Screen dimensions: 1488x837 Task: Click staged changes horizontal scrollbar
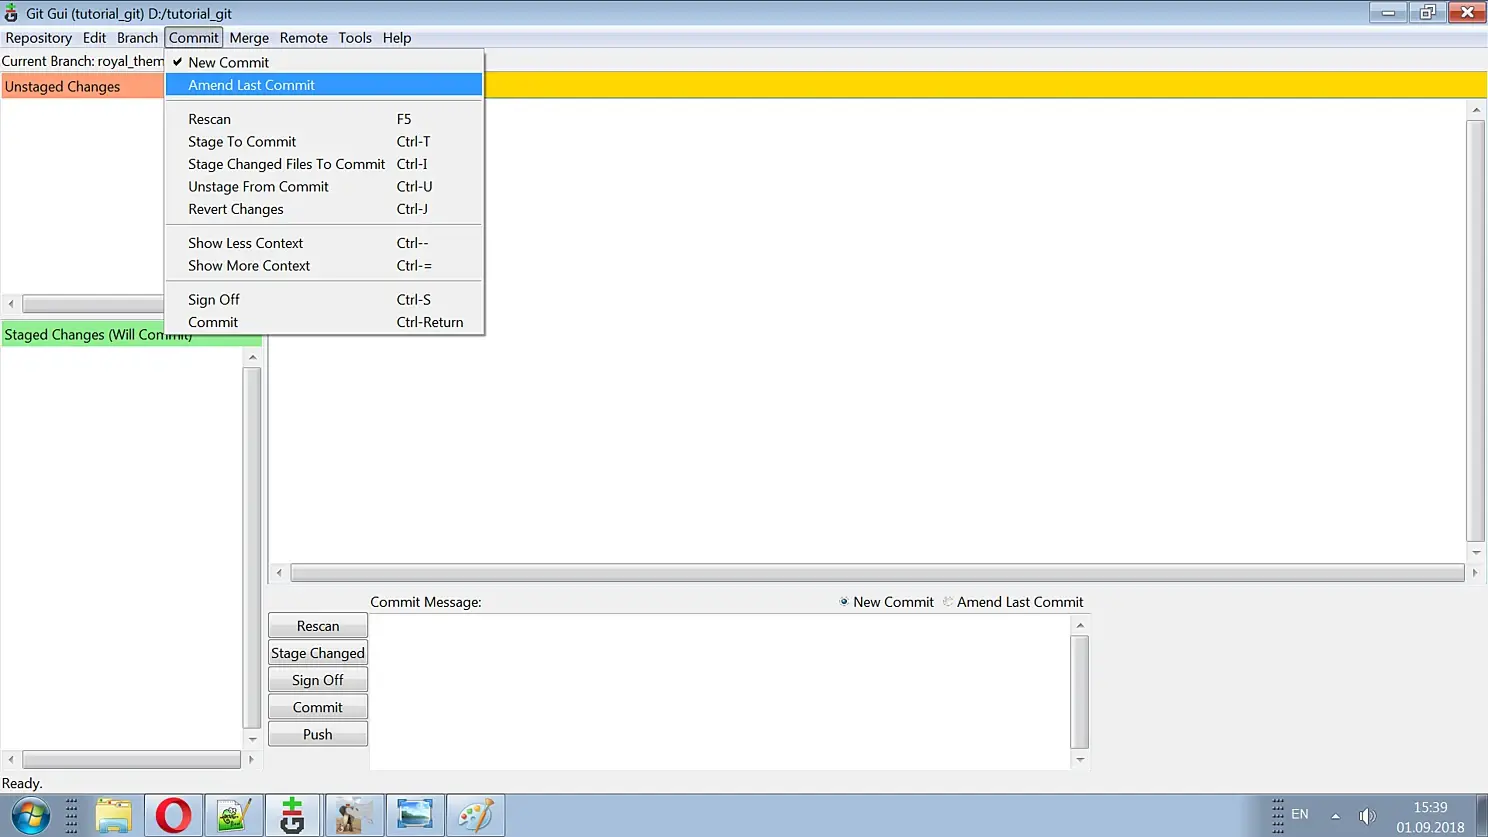(x=131, y=760)
